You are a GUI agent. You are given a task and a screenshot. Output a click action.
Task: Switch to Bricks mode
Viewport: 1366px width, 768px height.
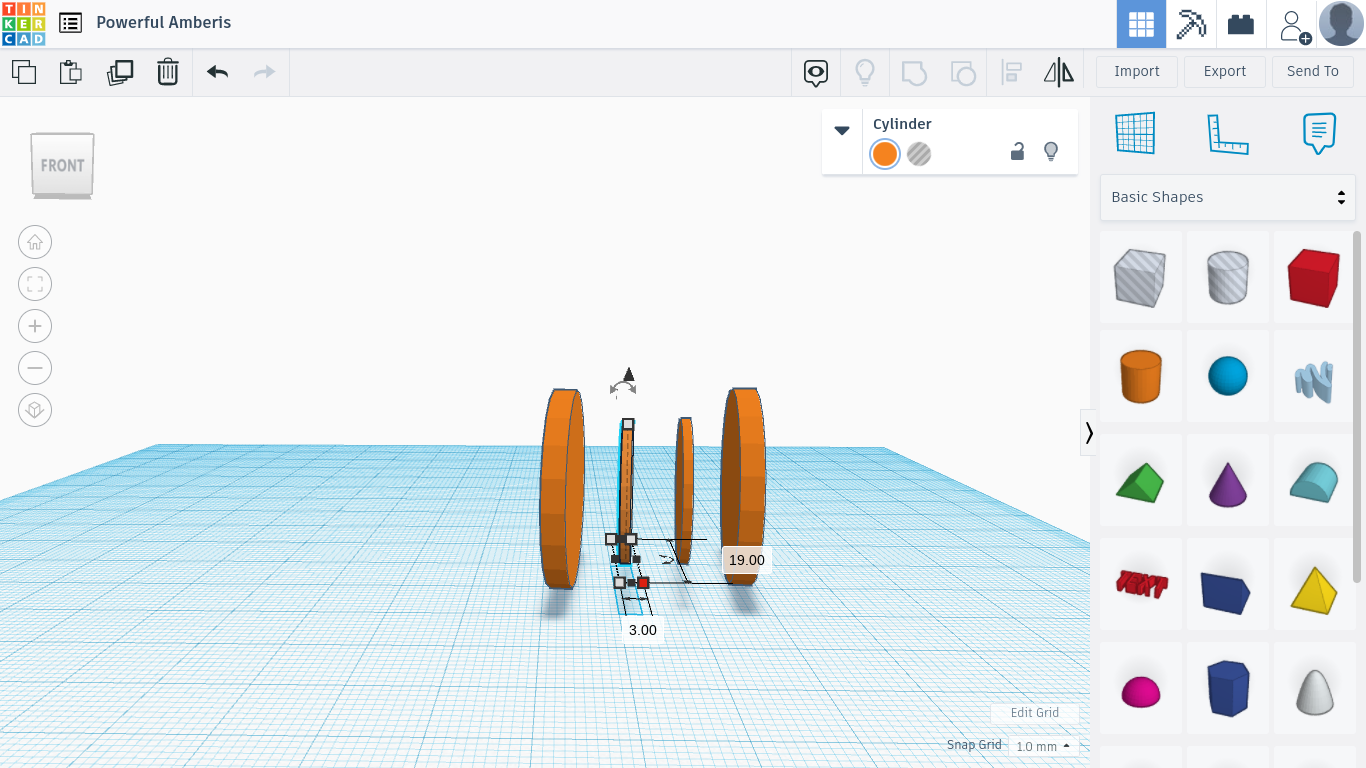pos(1241,24)
